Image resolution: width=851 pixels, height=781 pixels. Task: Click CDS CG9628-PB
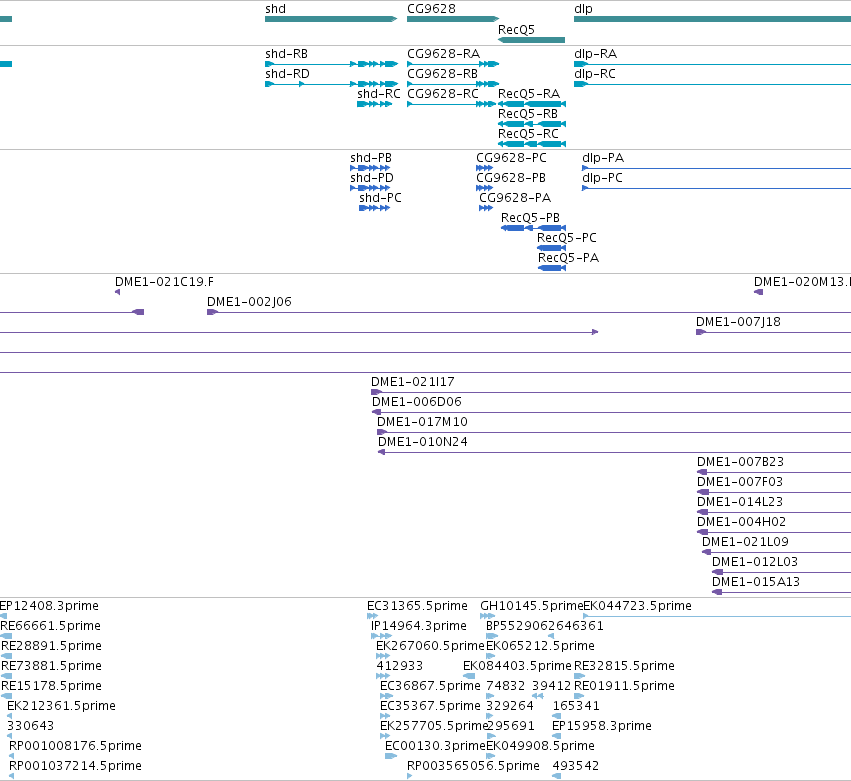485,188
